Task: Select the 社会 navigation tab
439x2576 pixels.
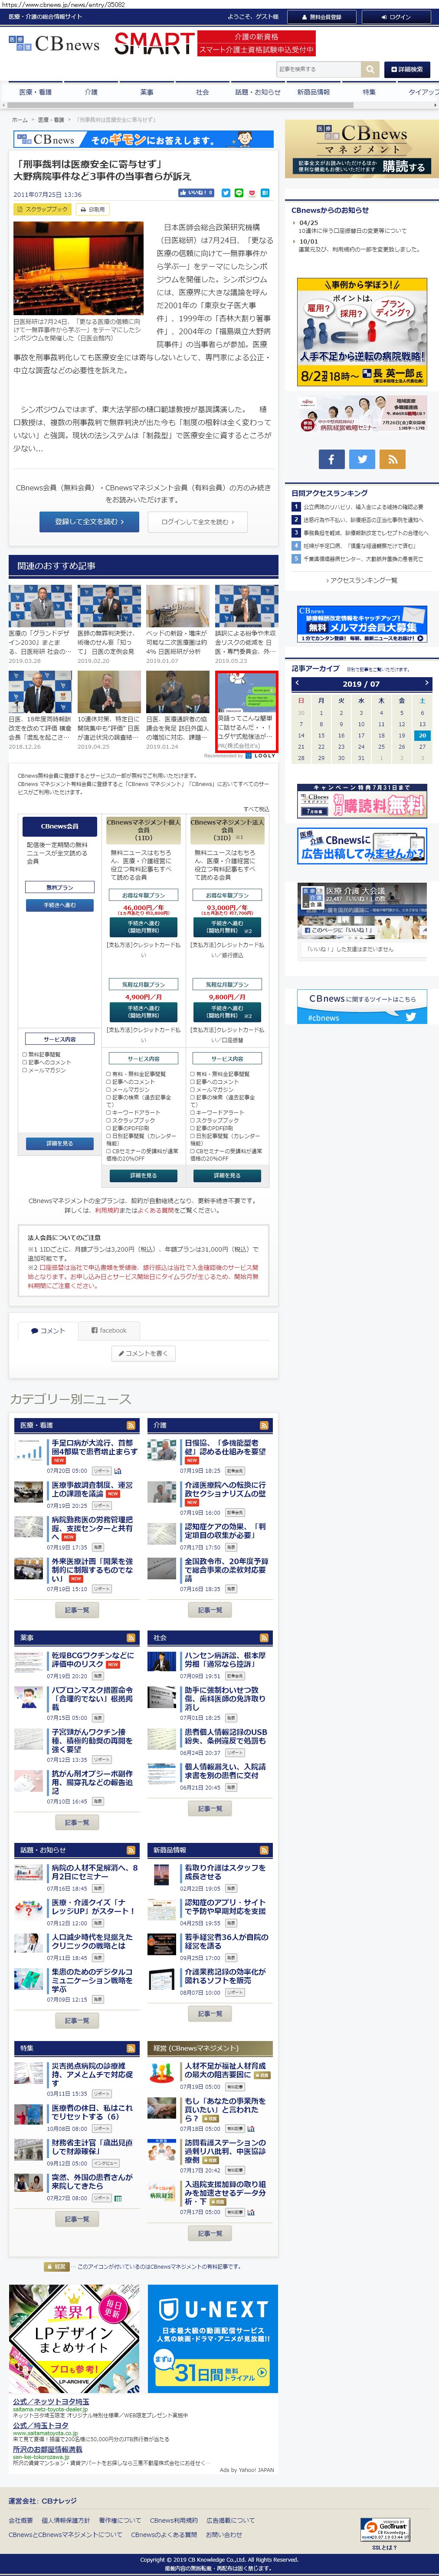Action: coord(203,92)
